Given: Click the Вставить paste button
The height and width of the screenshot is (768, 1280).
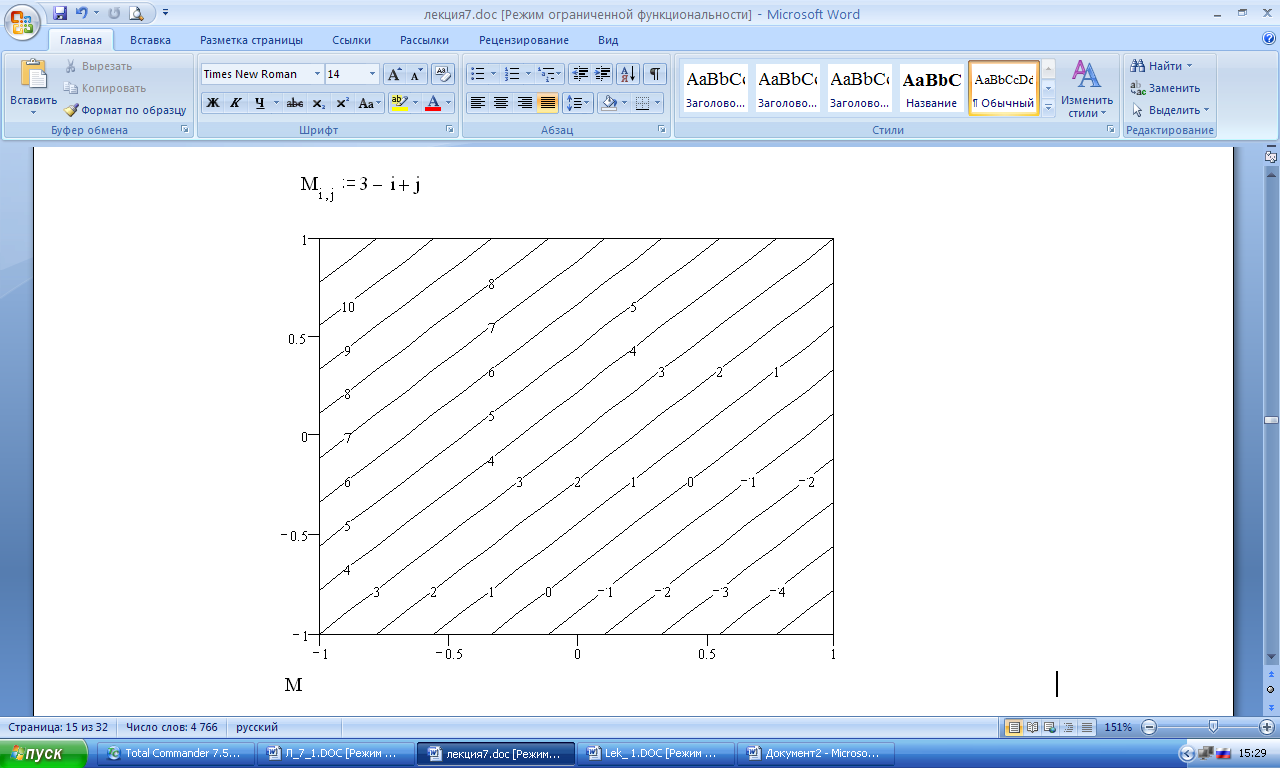Looking at the screenshot, I should (x=33, y=86).
